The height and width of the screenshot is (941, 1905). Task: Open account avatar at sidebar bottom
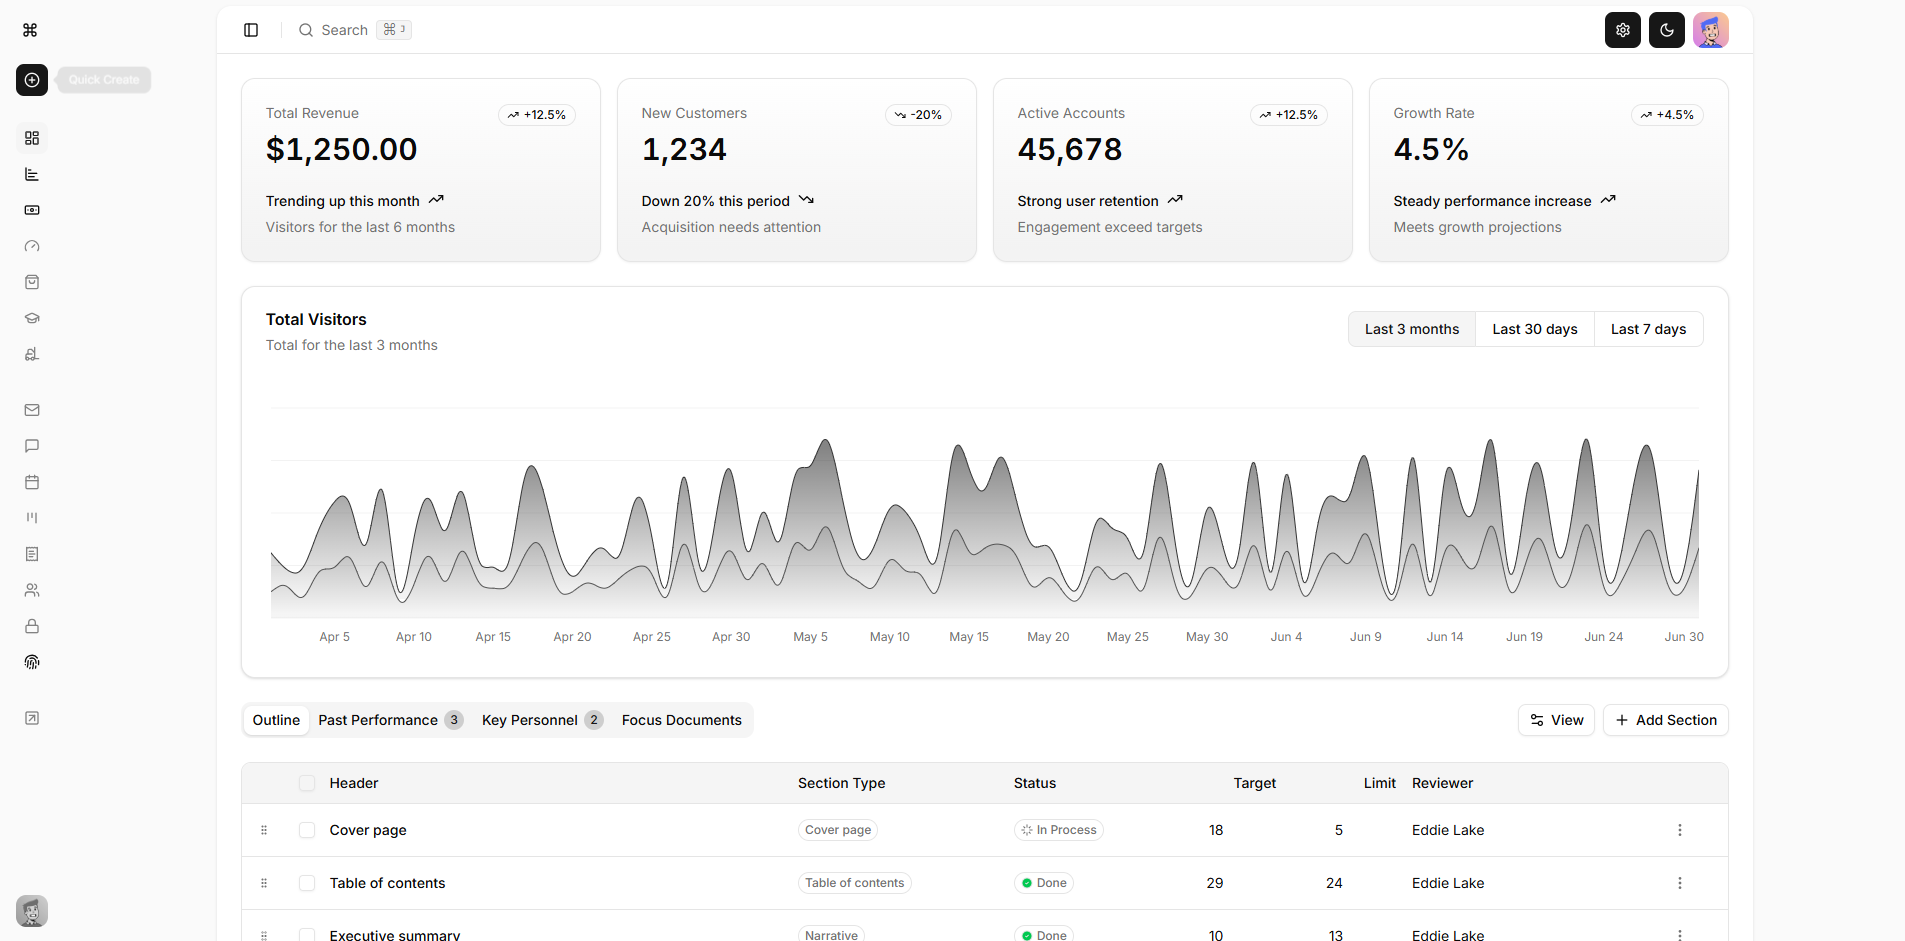[x=32, y=911]
